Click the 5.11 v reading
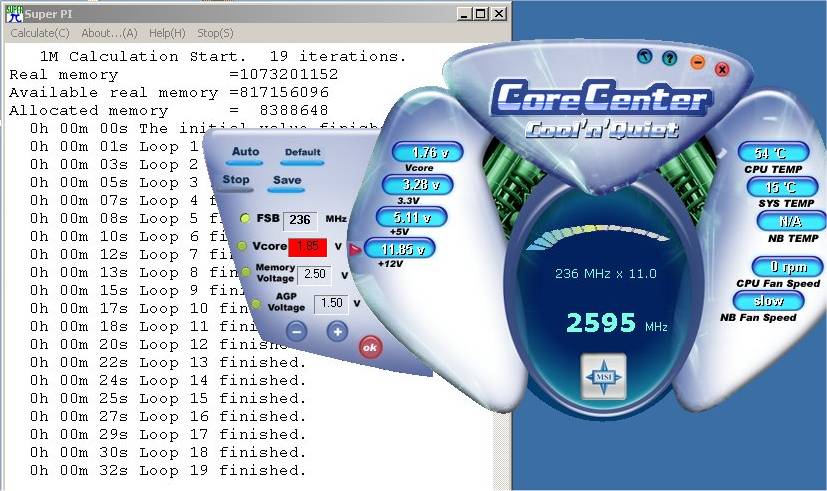827x491 pixels. coord(411,217)
